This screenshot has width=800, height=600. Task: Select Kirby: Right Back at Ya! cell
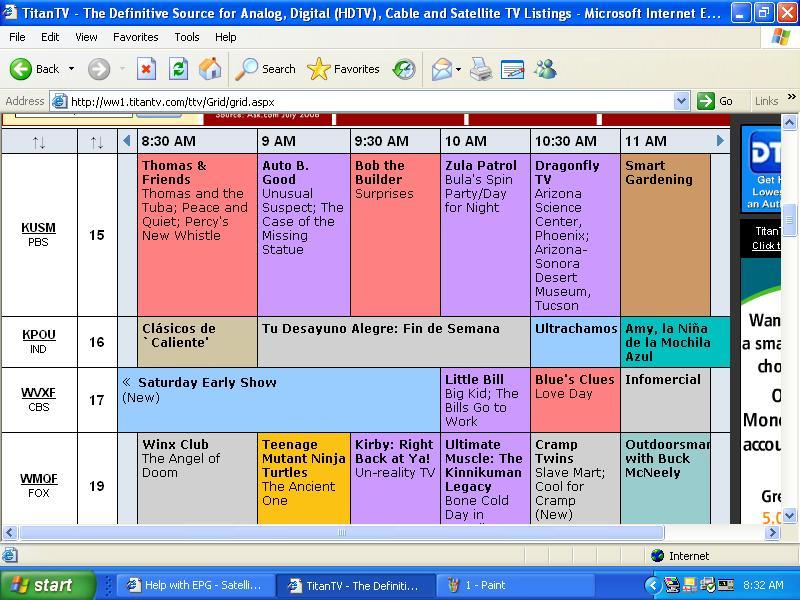(395, 479)
